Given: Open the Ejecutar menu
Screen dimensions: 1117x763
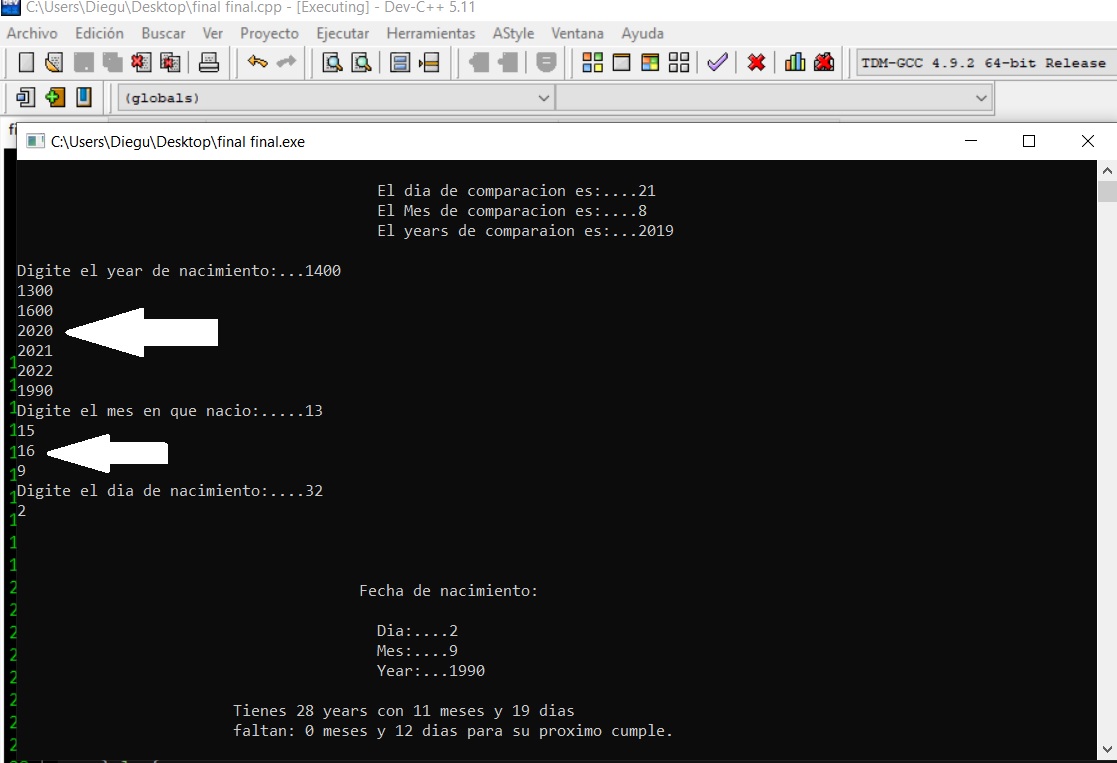Looking at the screenshot, I should point(343,33).
